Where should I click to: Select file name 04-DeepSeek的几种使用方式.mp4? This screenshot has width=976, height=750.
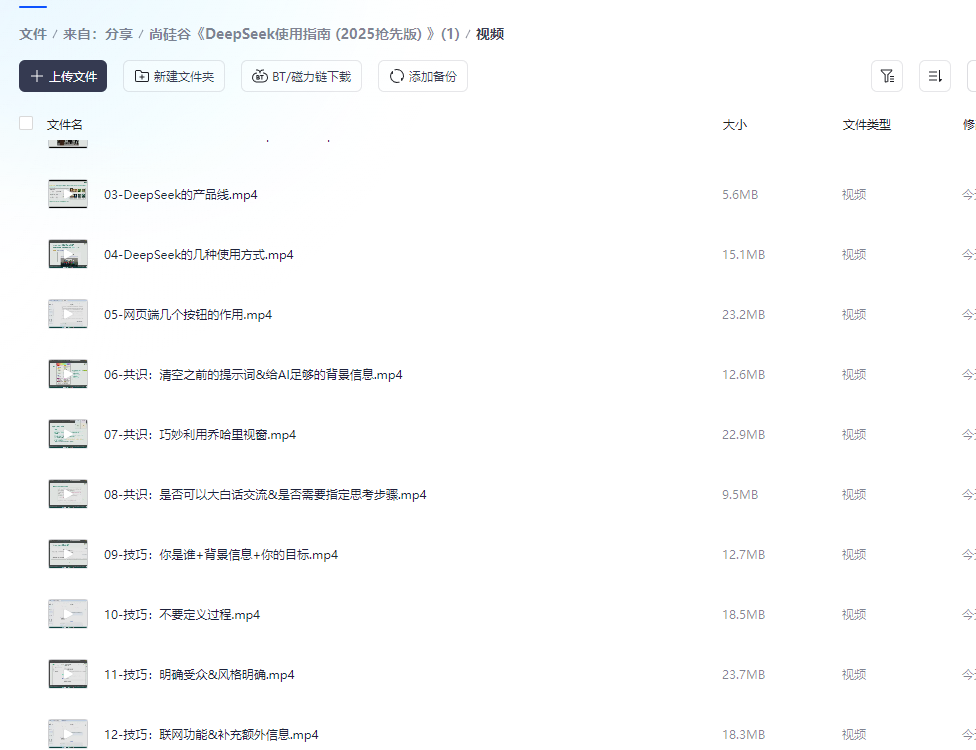pos(199,255)
